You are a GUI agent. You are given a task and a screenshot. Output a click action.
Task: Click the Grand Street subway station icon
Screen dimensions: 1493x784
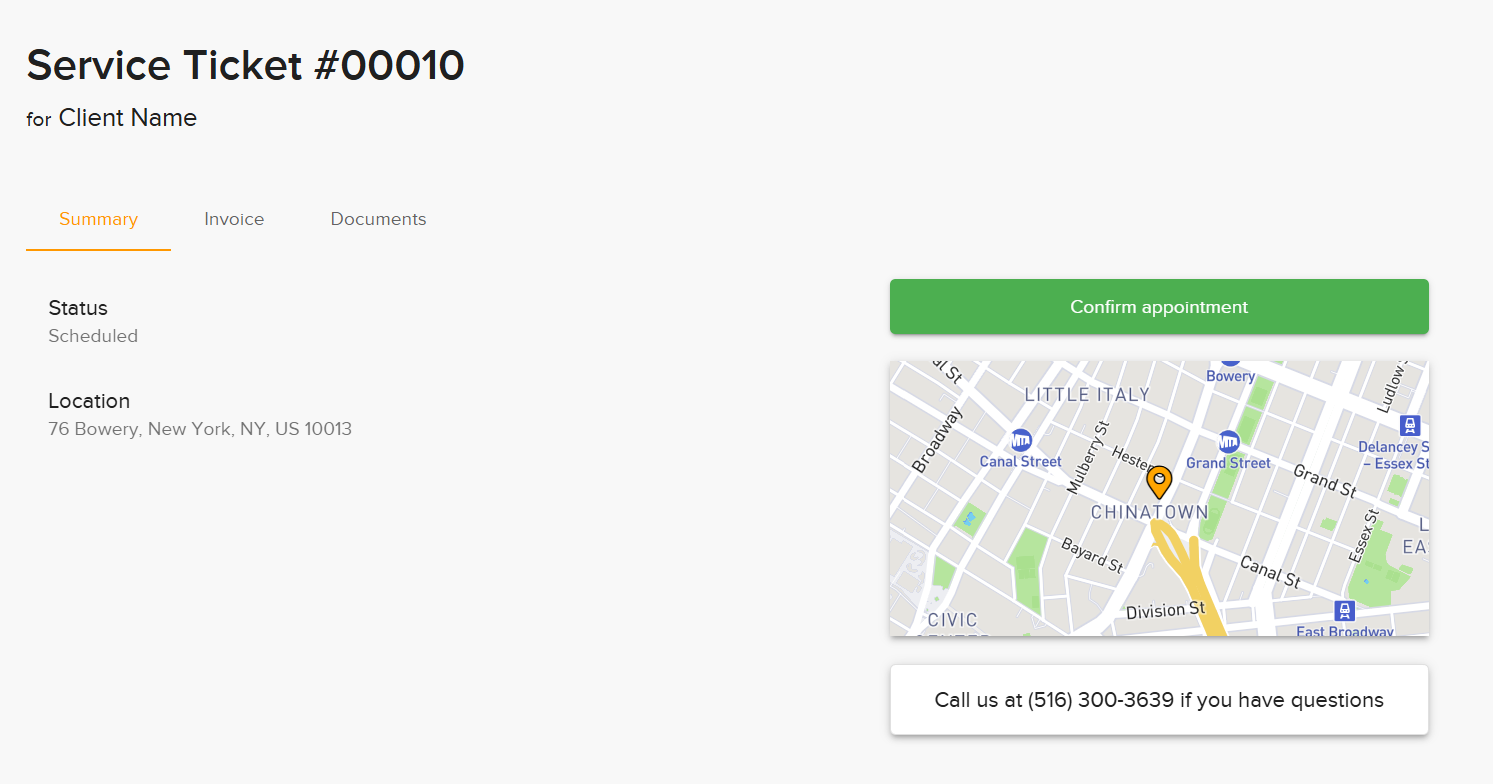tap(1228, 441)
